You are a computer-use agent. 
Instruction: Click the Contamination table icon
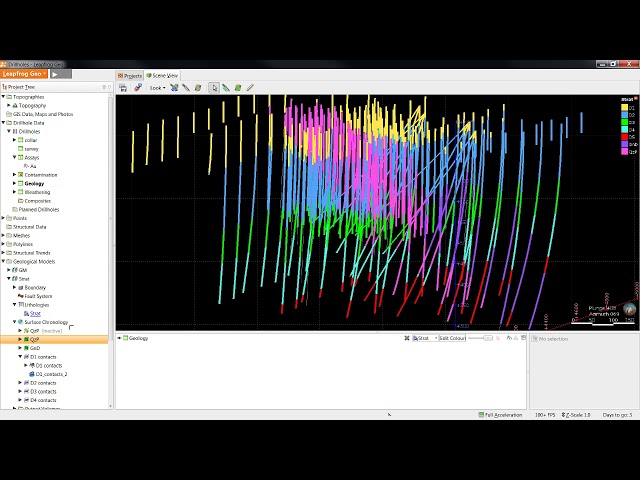tap(20, 175)
